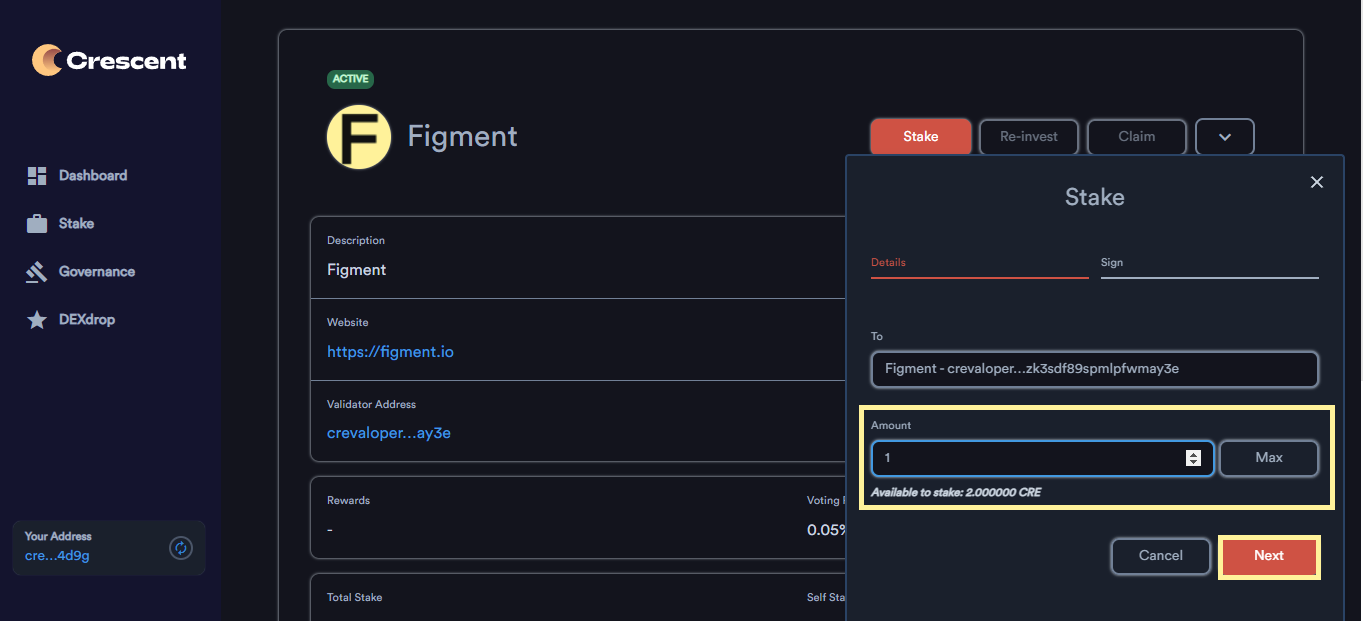
Task: Open the https://figment.io website link
Action: click(390, 352)
